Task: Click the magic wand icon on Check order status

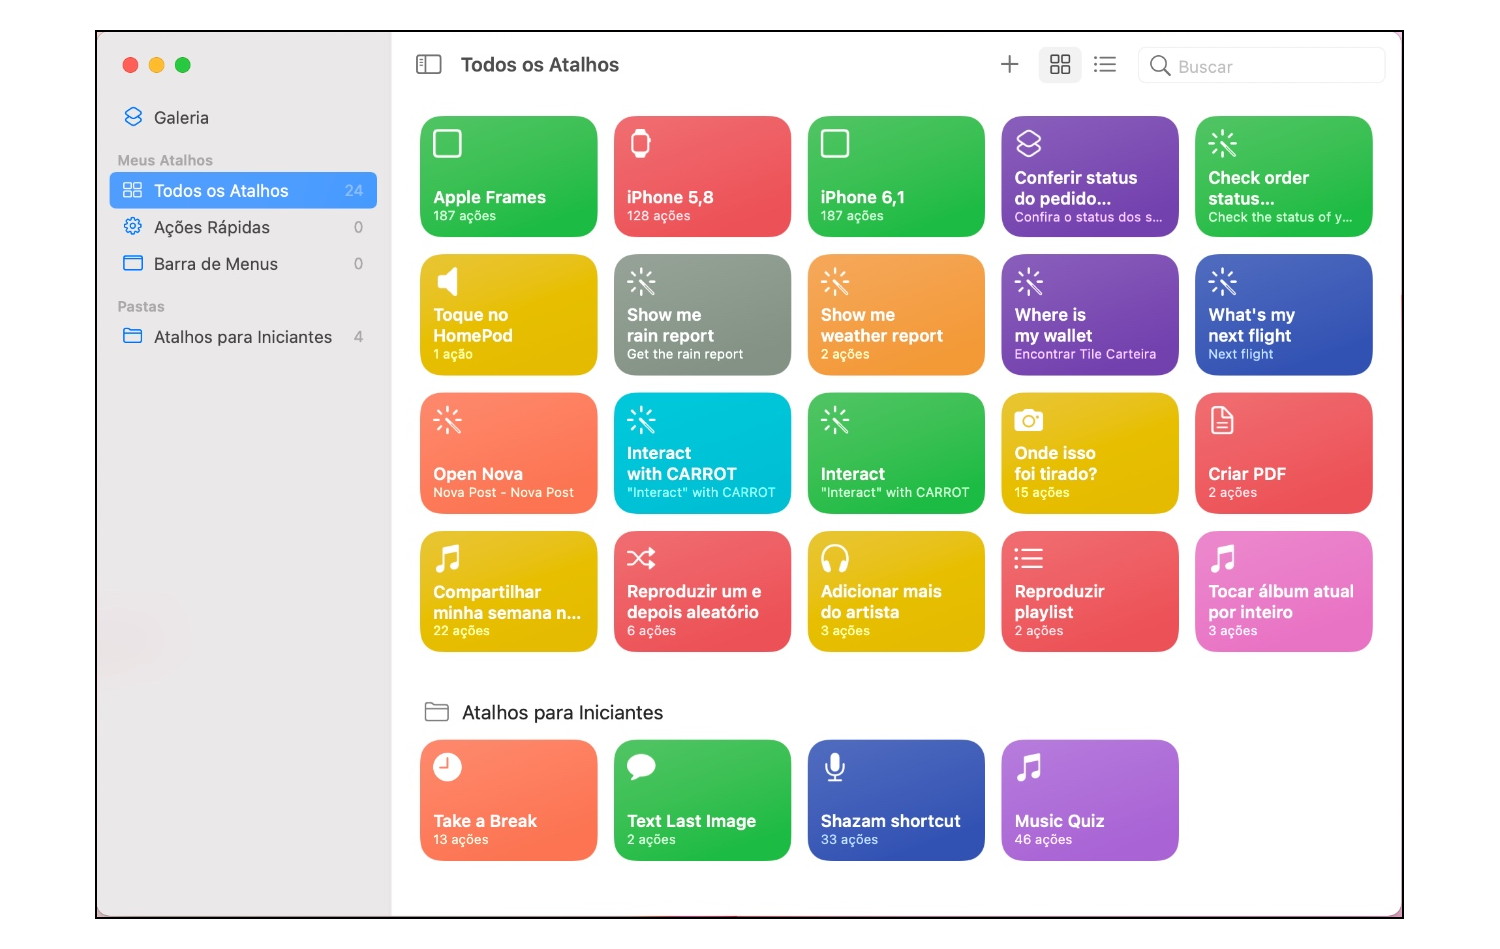Action: [x=1222, y=144]
